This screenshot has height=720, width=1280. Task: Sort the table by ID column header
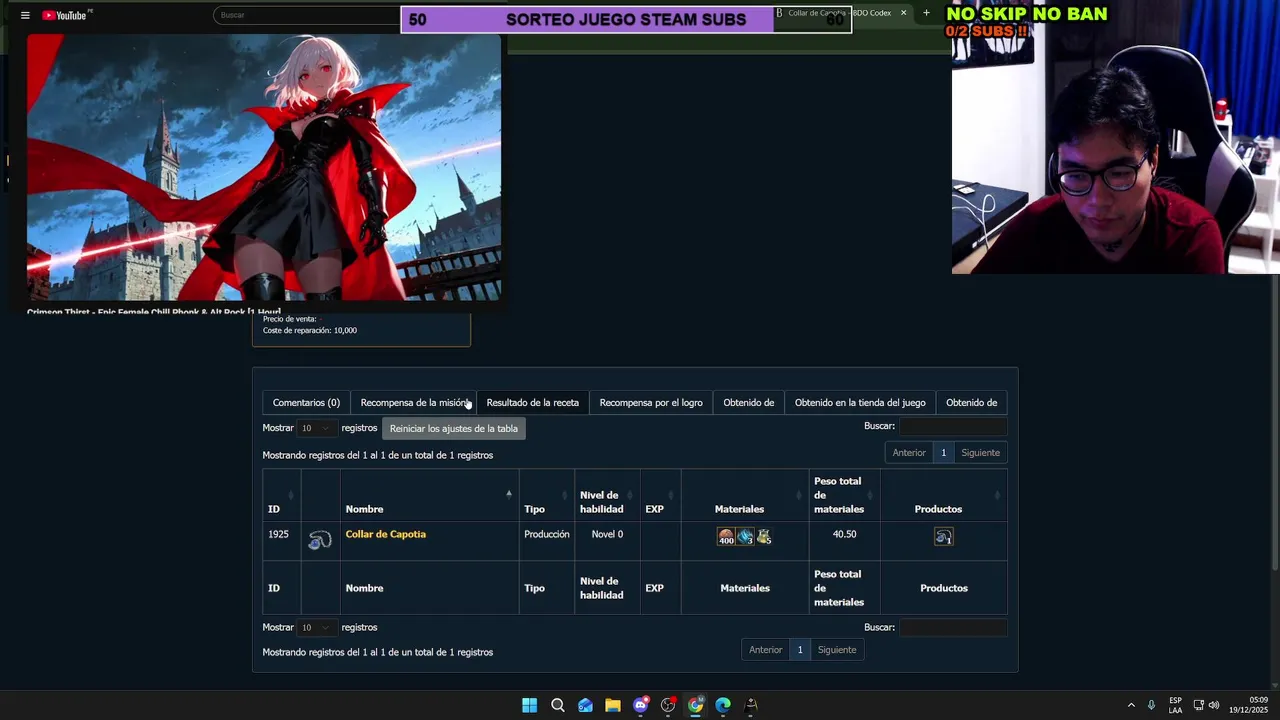281,495
